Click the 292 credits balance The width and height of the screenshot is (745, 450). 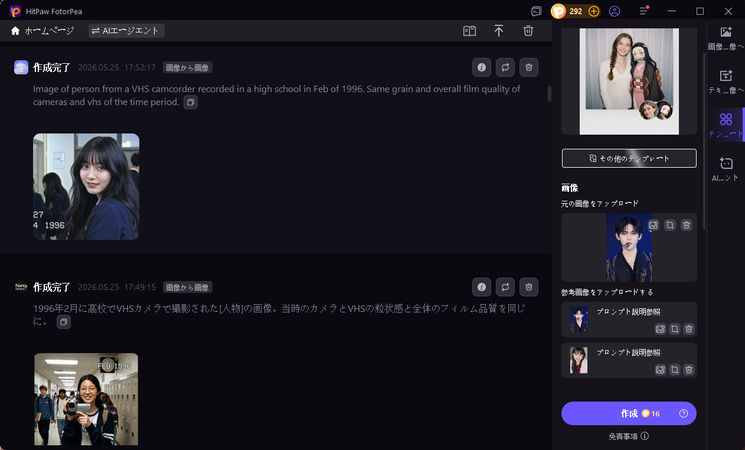tap(575, 11)
